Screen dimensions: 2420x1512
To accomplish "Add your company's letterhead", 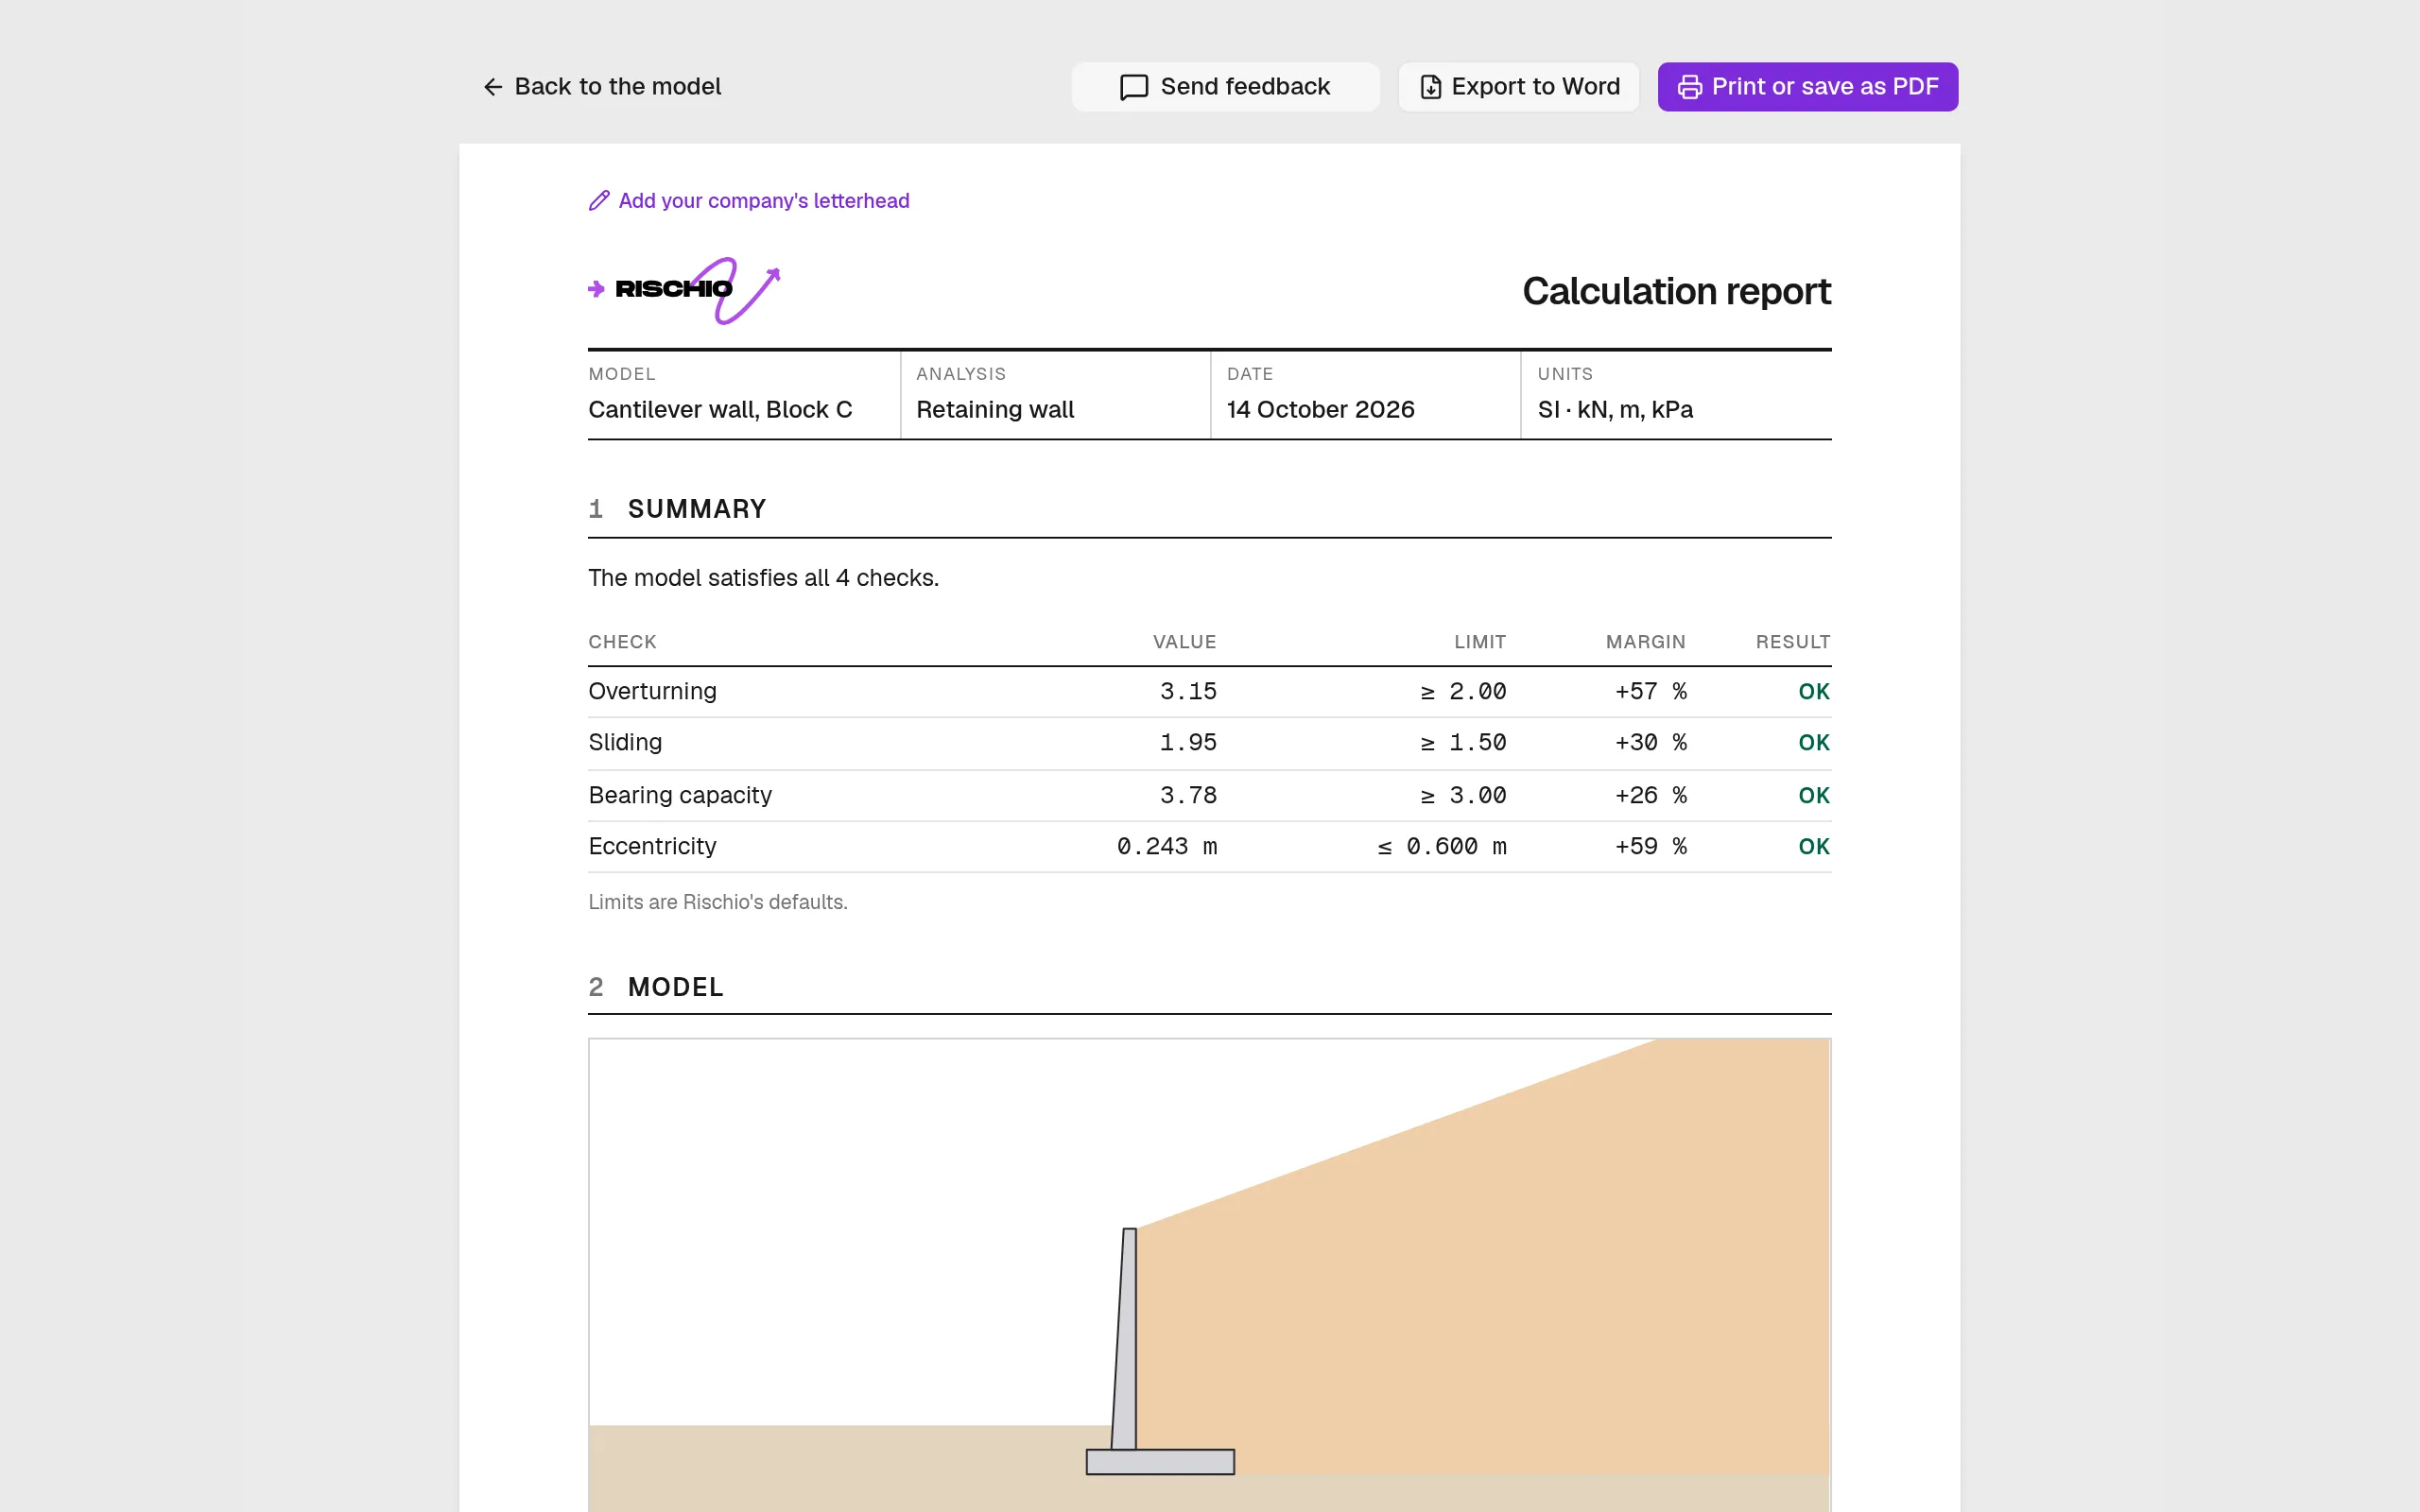I will [749, 201].
